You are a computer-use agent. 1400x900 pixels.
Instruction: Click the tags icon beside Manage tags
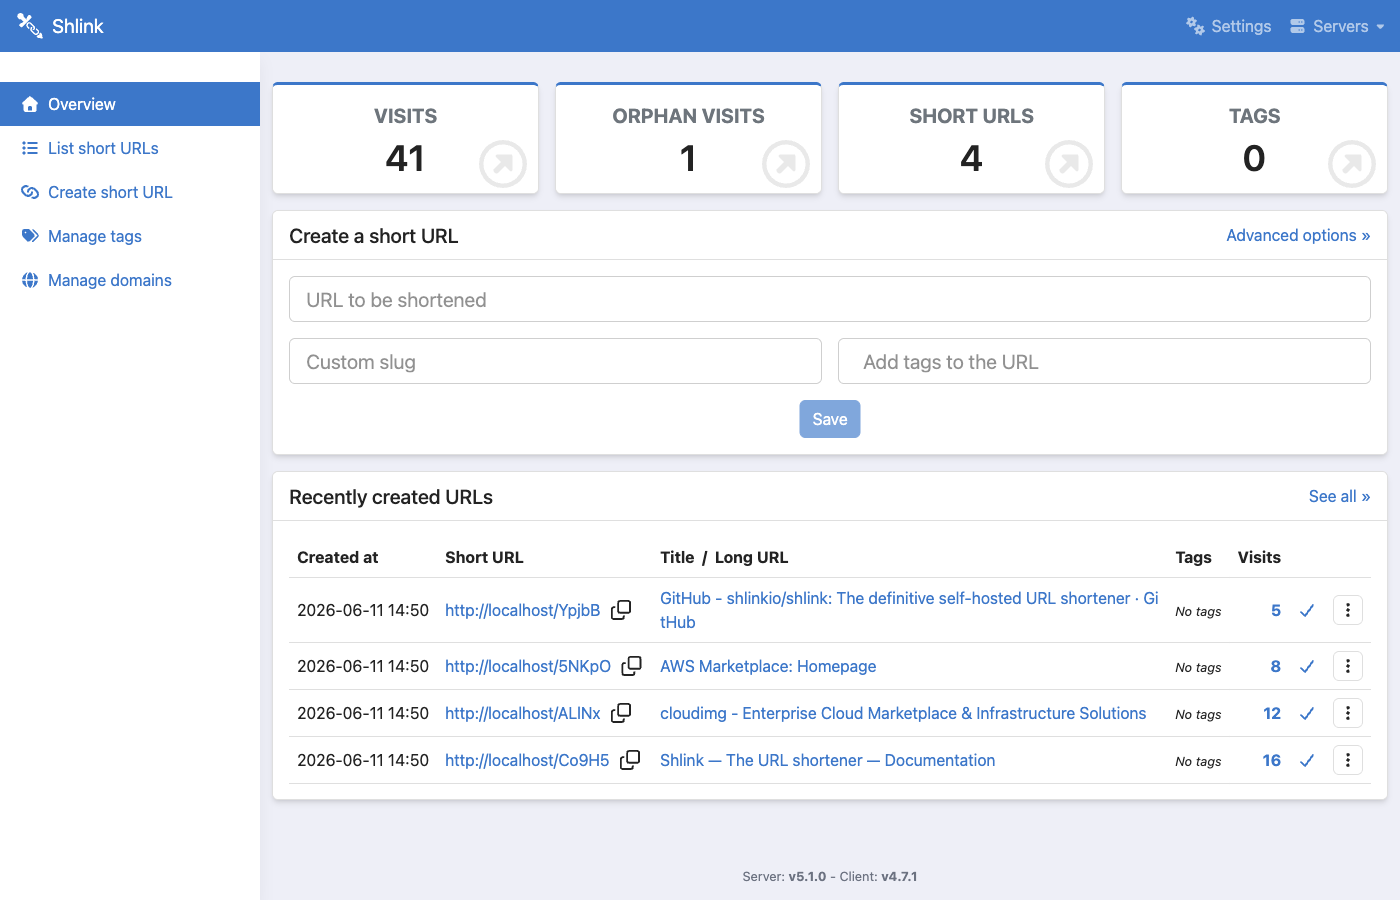click(x=30, y=236)
